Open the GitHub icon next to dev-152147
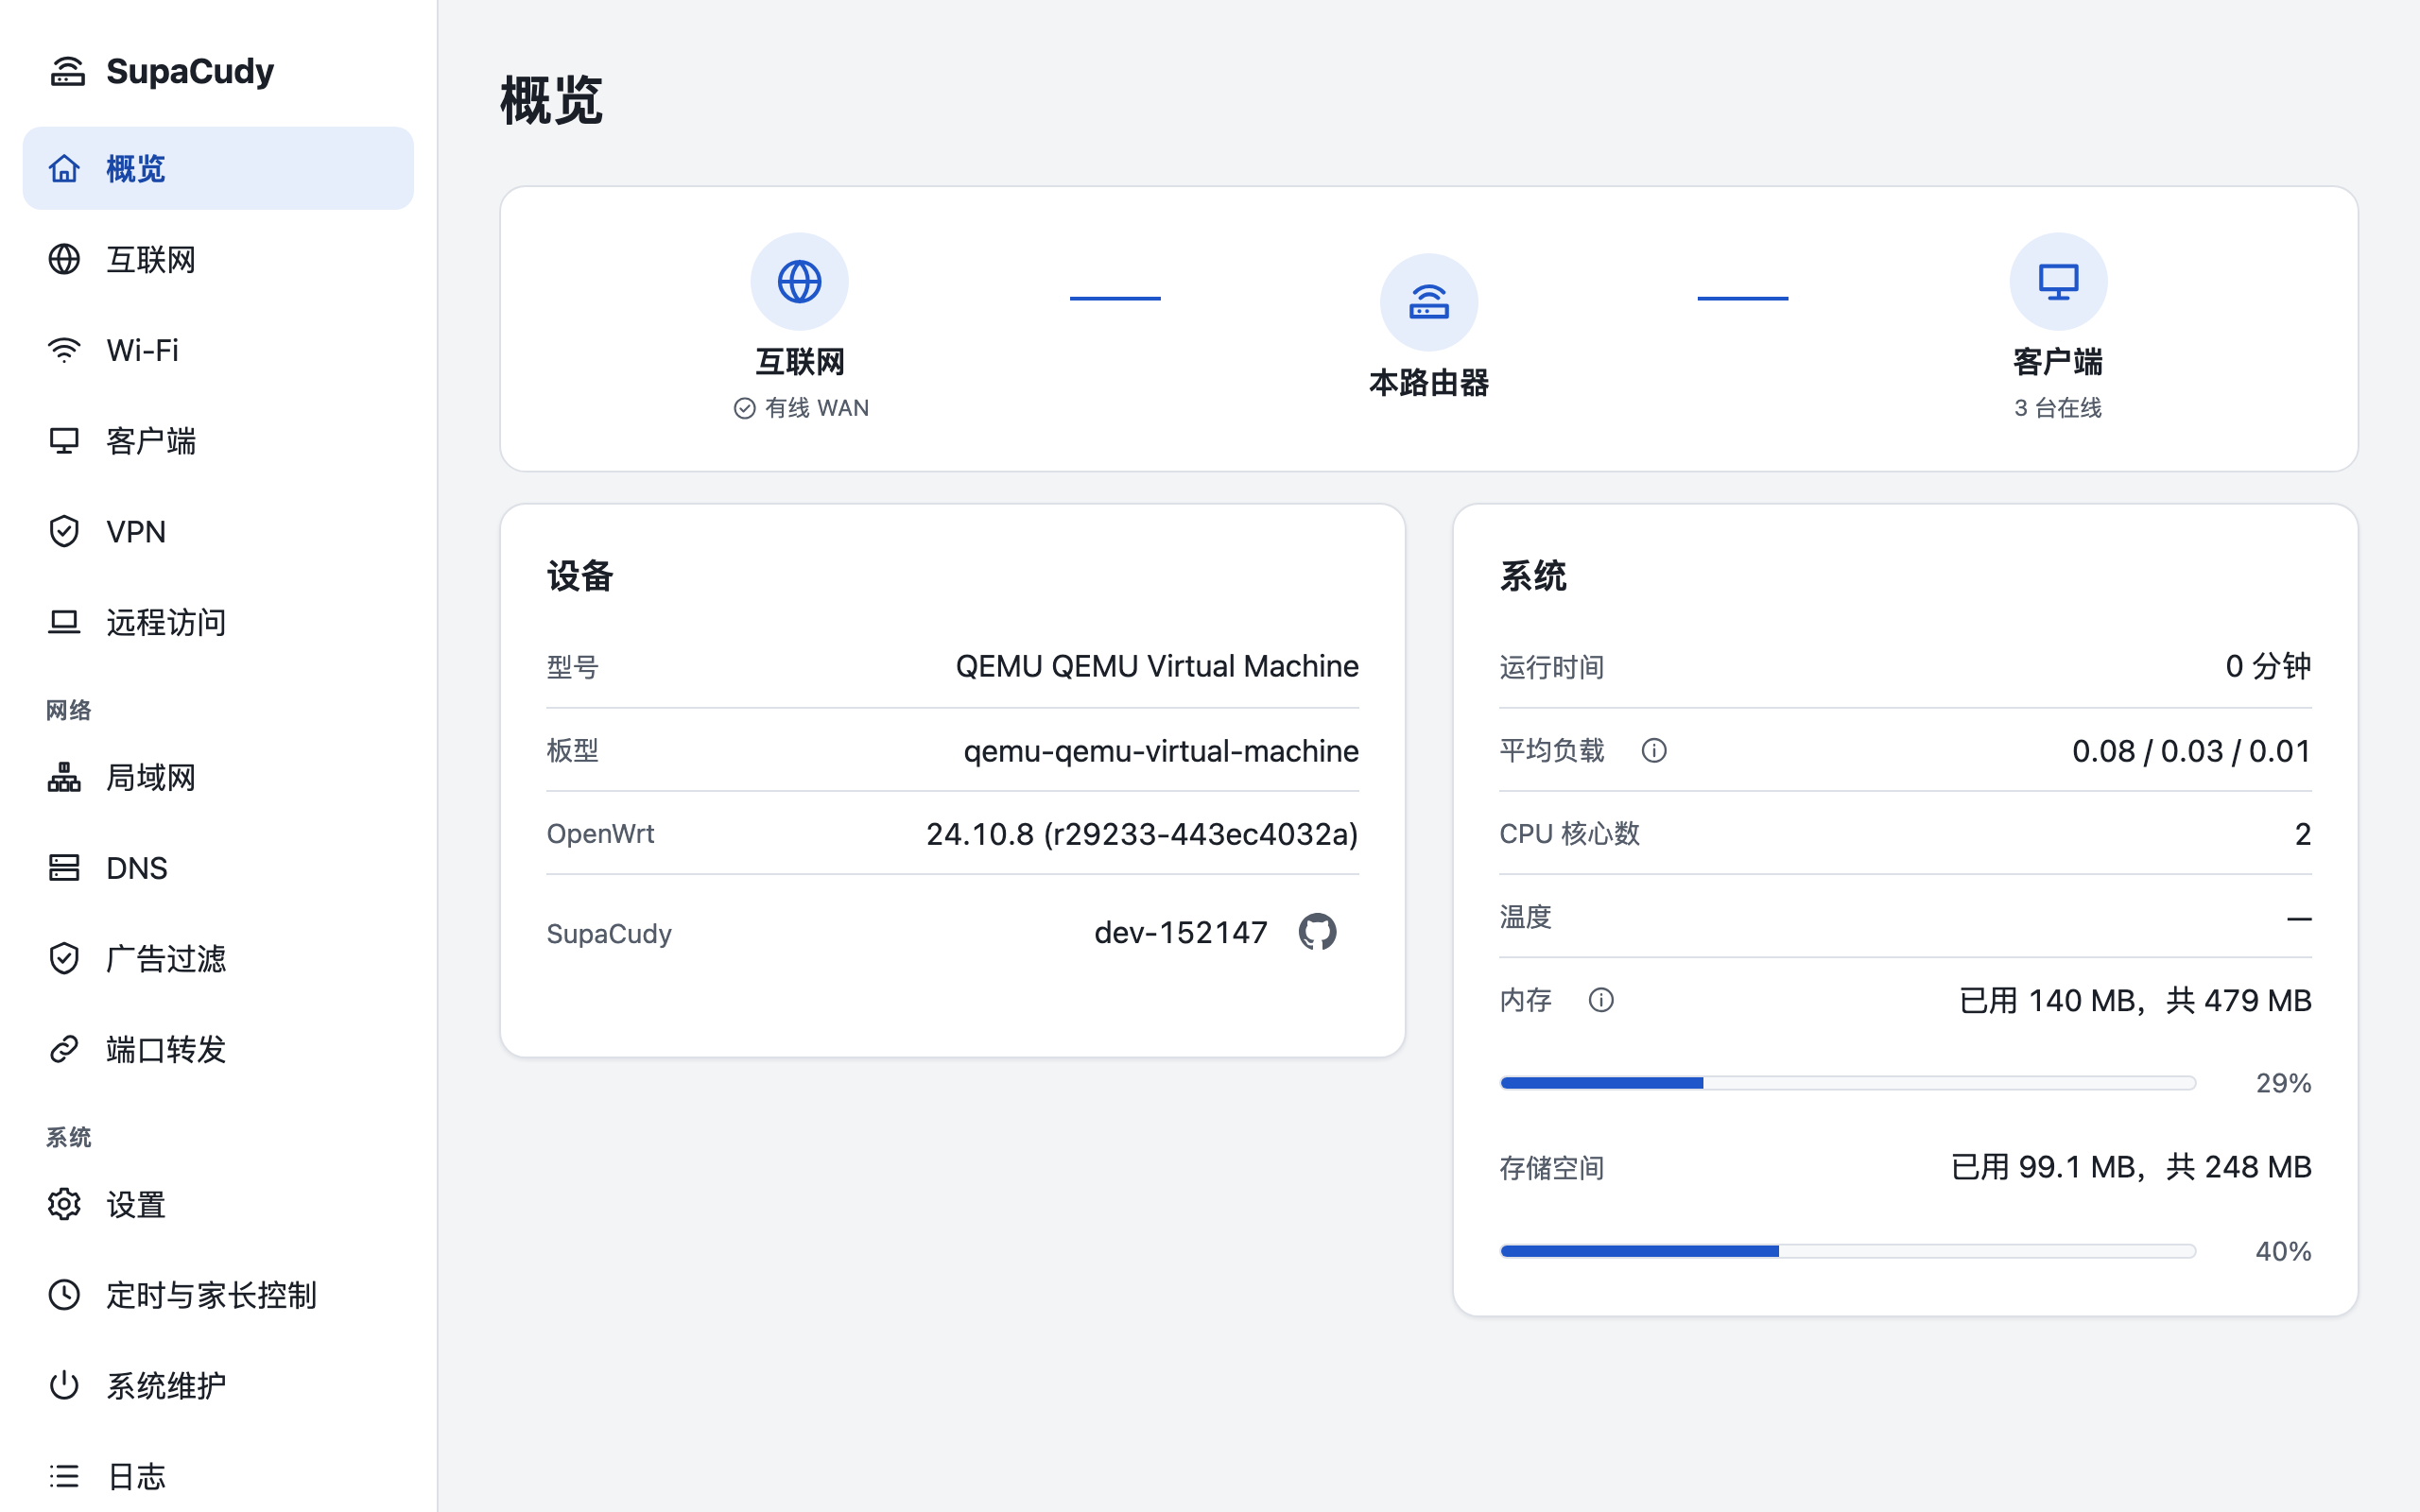The image size is (2420, 1512). (1317, 932)
